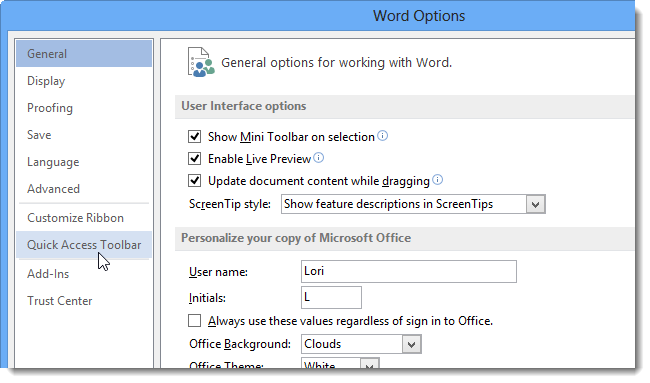Open the Language settings
Screen dimensions: 650x383
(x=84, y=162)
